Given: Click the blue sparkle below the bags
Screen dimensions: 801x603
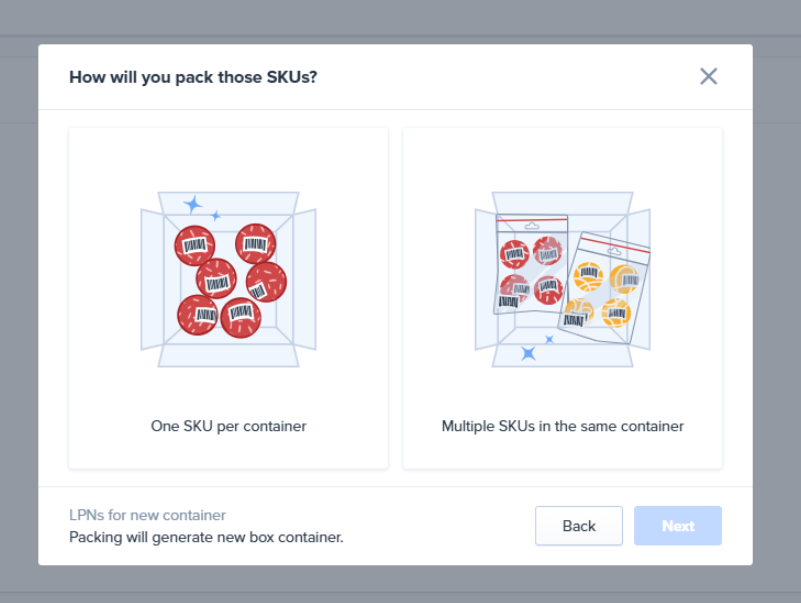Looking at the screenshot, I should click(528, 353).
